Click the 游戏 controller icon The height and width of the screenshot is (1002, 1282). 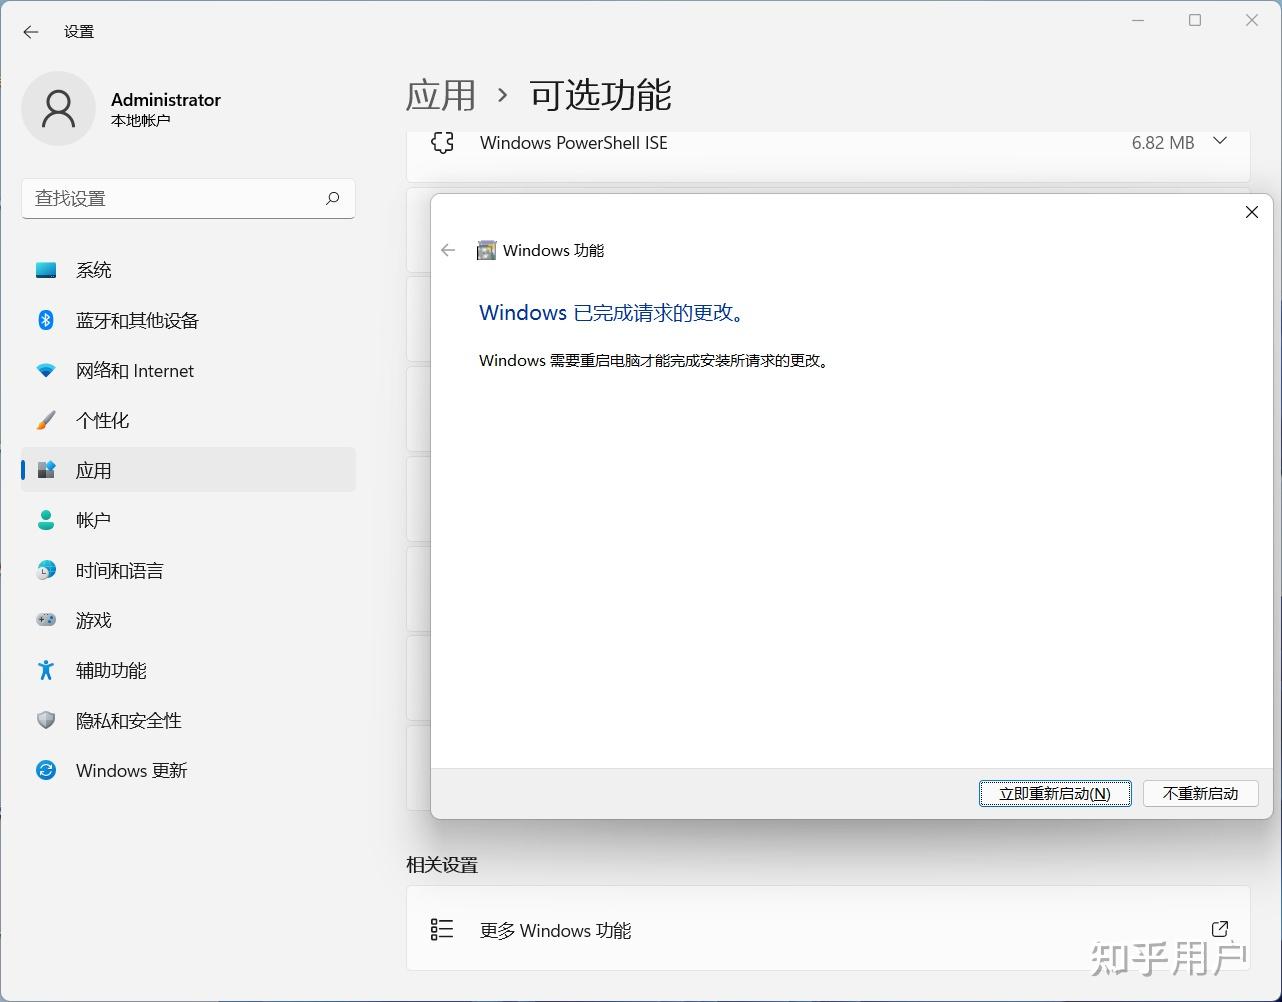click(46, 620)
